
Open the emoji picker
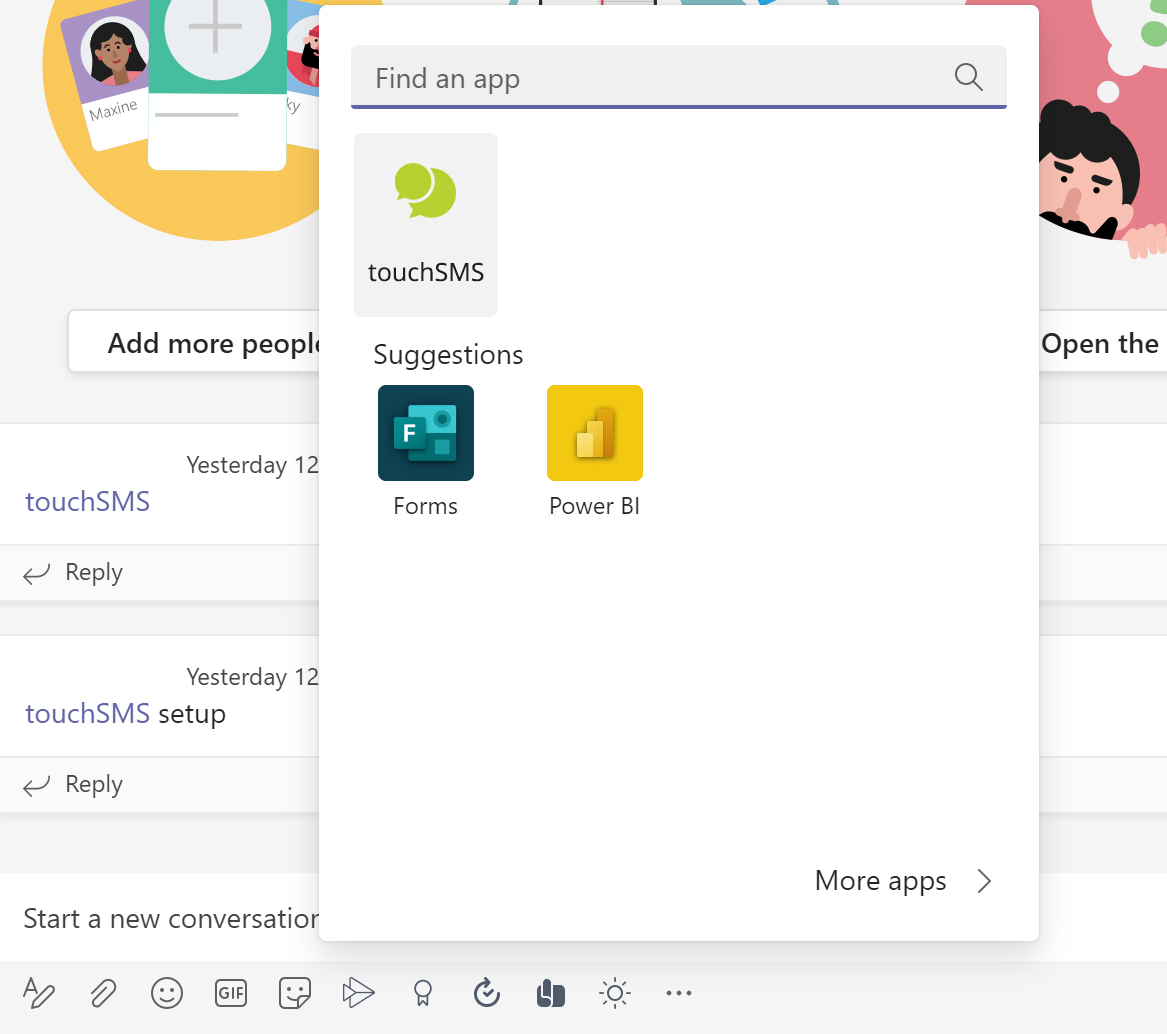point(167,993)
